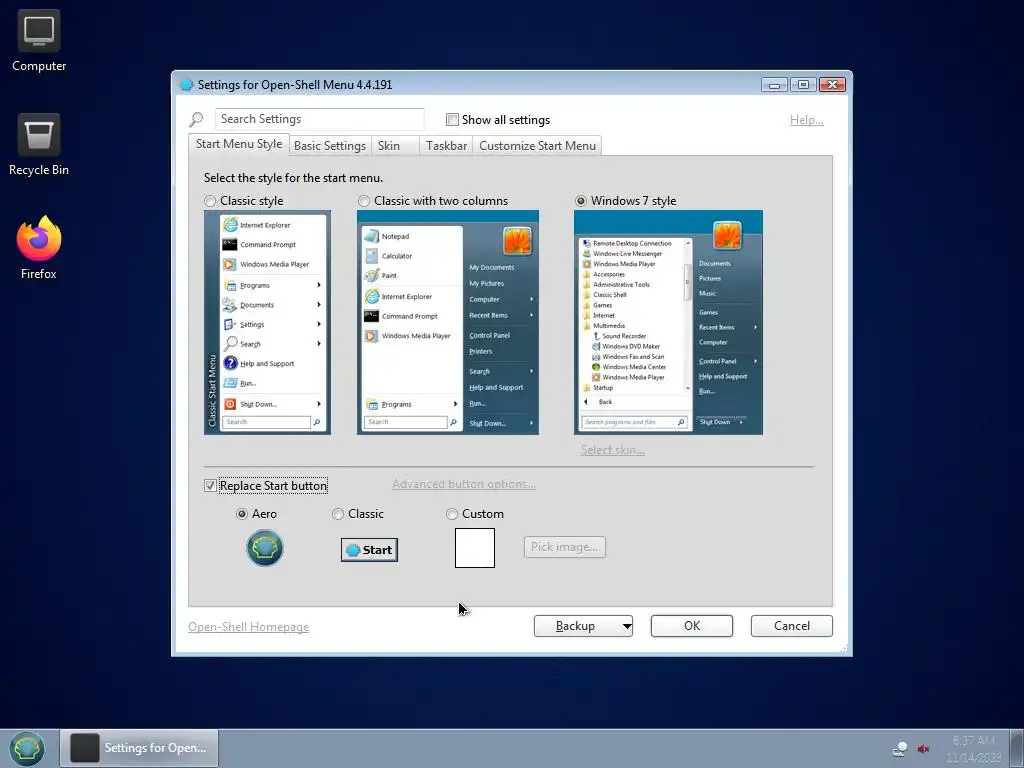This screenshot has width=1024, height=768.
Task: Maximize the Settings window
Action: 803,85
